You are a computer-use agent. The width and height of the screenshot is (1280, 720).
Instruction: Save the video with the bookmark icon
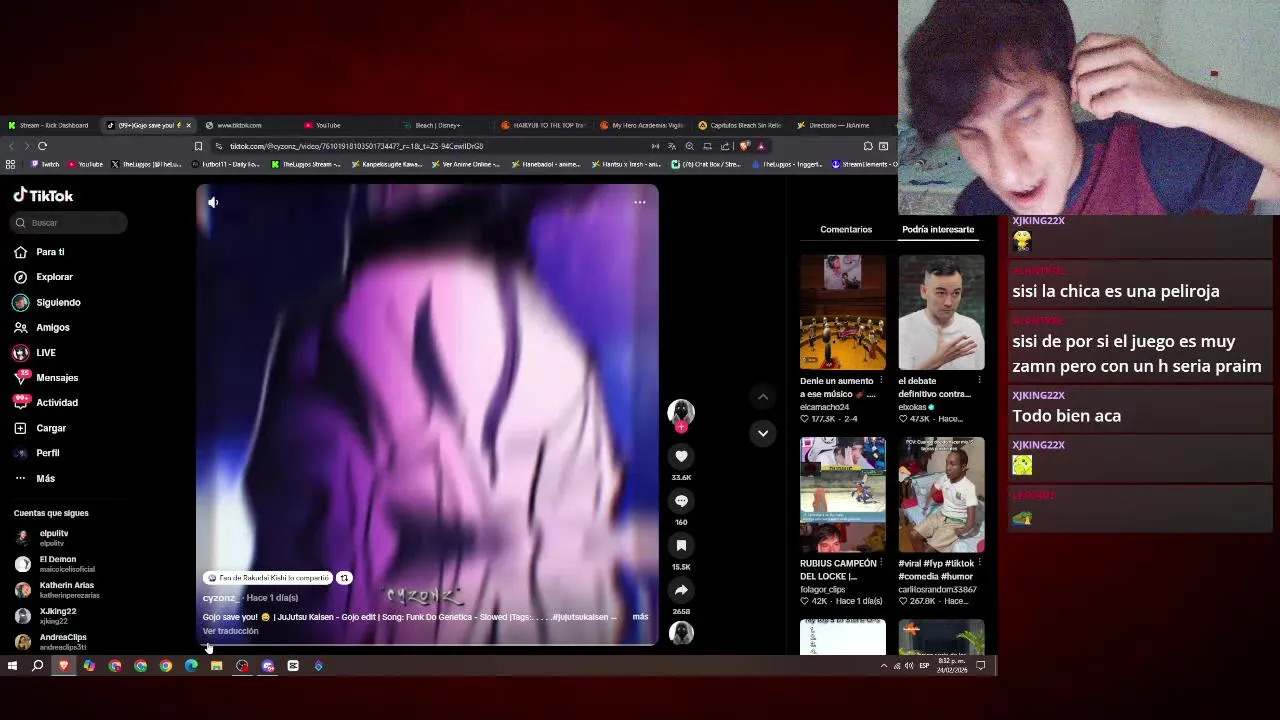(681, 545)
